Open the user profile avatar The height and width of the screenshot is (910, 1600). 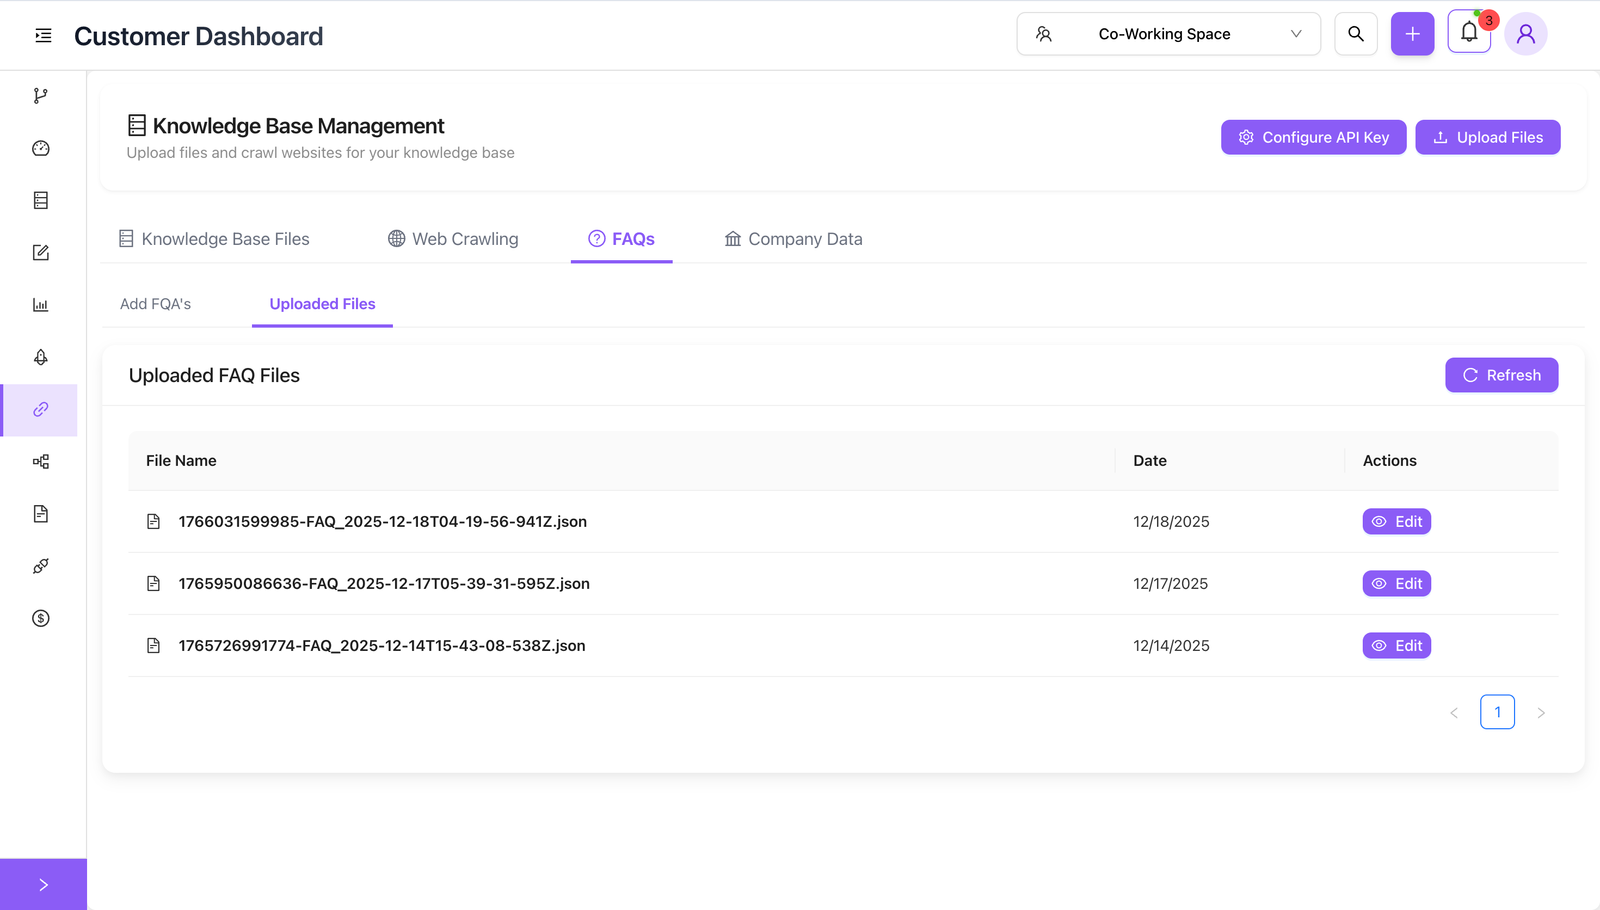tap(1525, 34)
